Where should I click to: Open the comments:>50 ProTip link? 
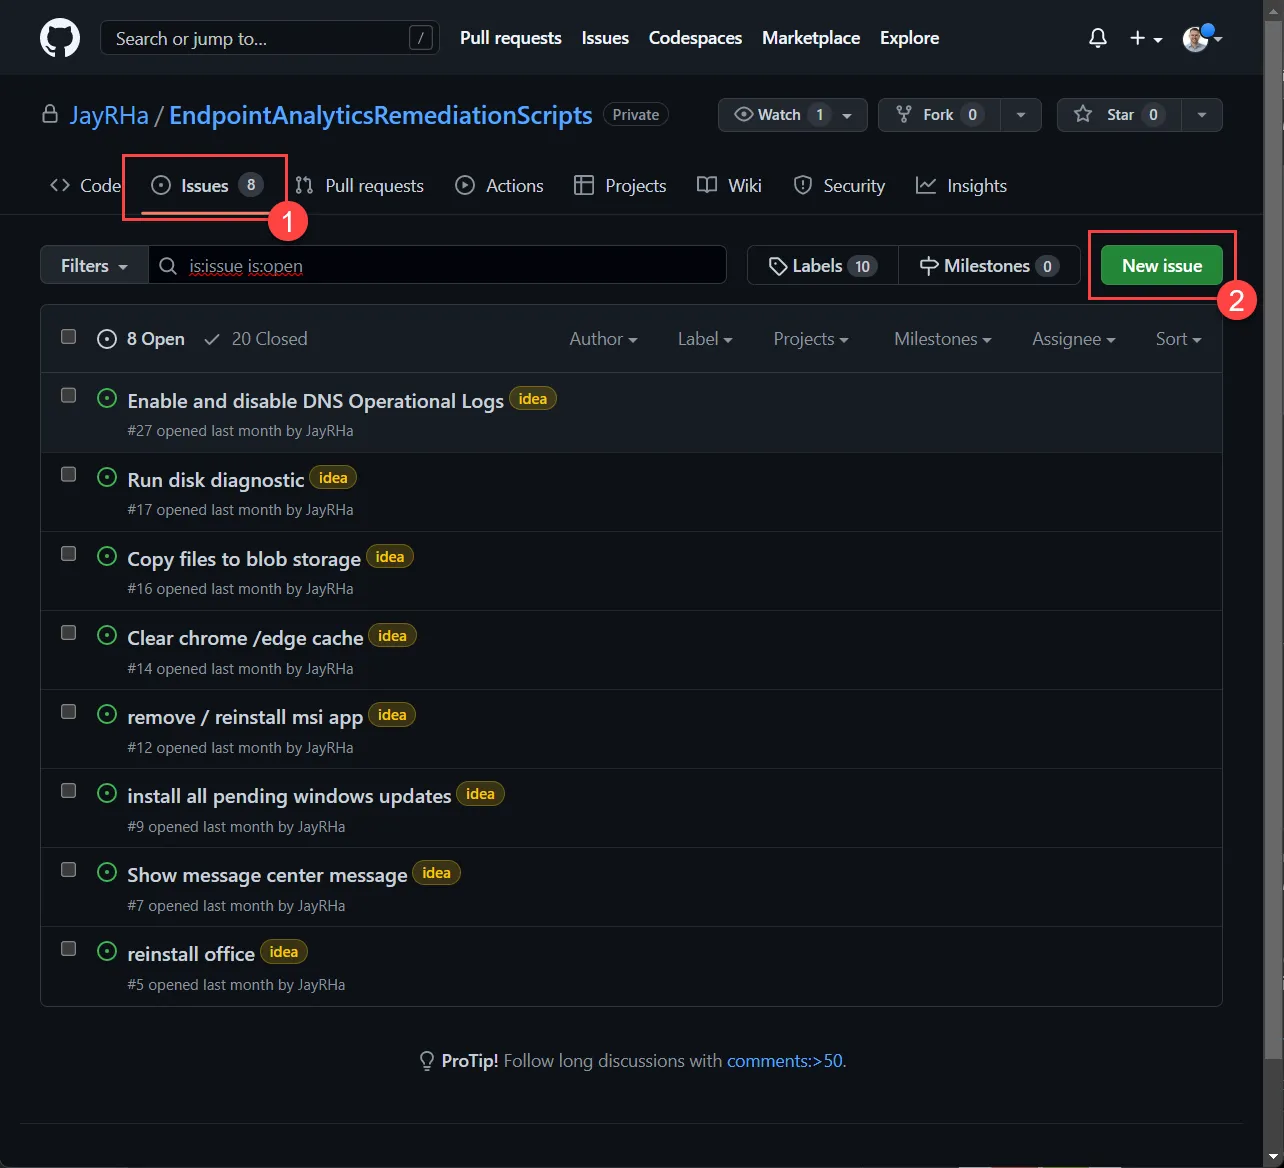click(785, 1061)
